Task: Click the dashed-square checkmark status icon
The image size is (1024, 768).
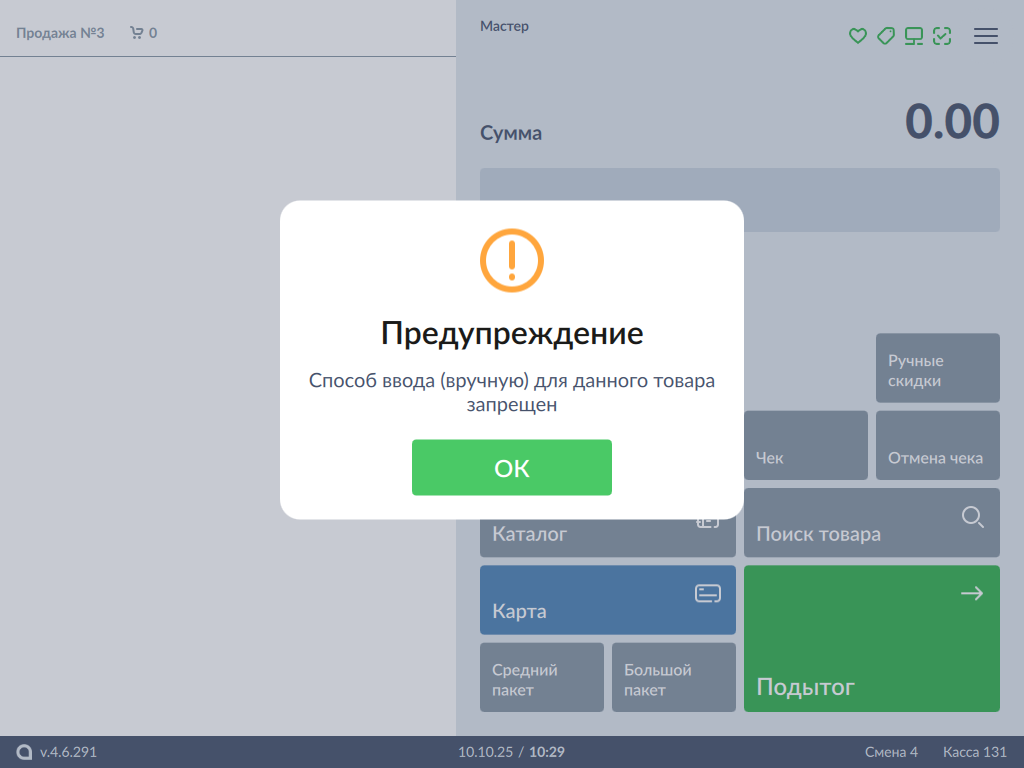Action: pos(941,36)
